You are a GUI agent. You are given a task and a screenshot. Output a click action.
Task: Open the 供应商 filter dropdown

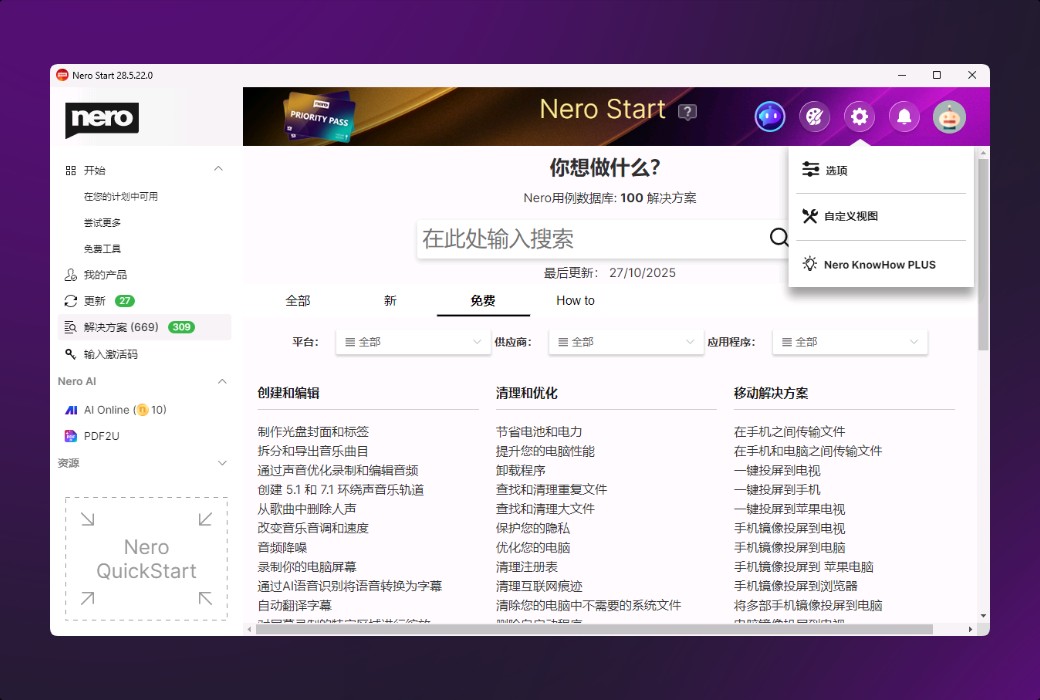(x=625, y=341)
